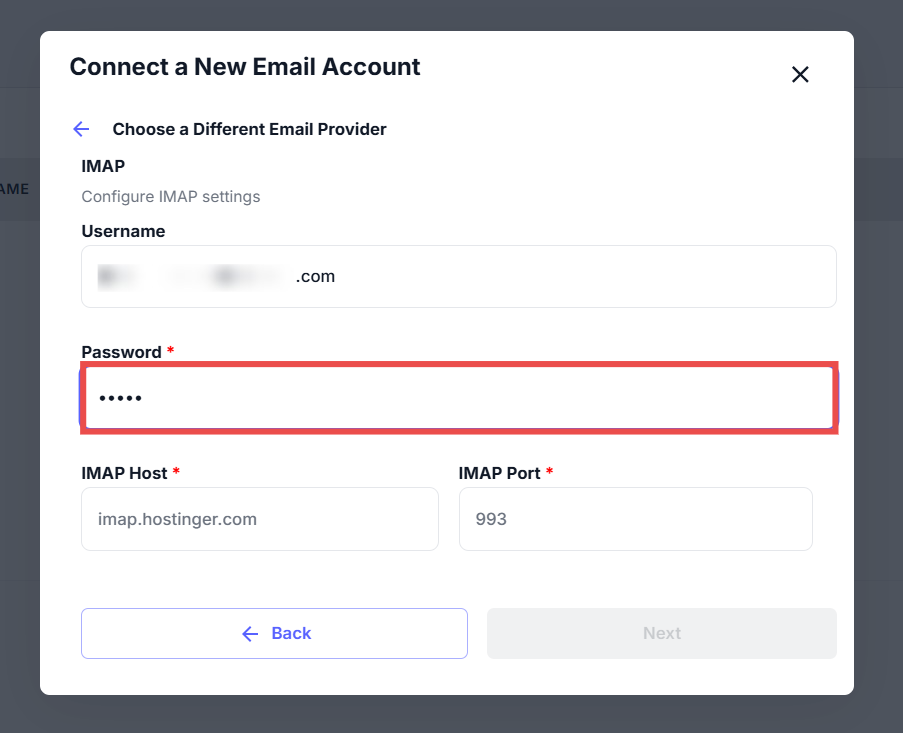This screenshot has height=733, width=903.
Task: Click the IMAP Port label
Action: 499,473
